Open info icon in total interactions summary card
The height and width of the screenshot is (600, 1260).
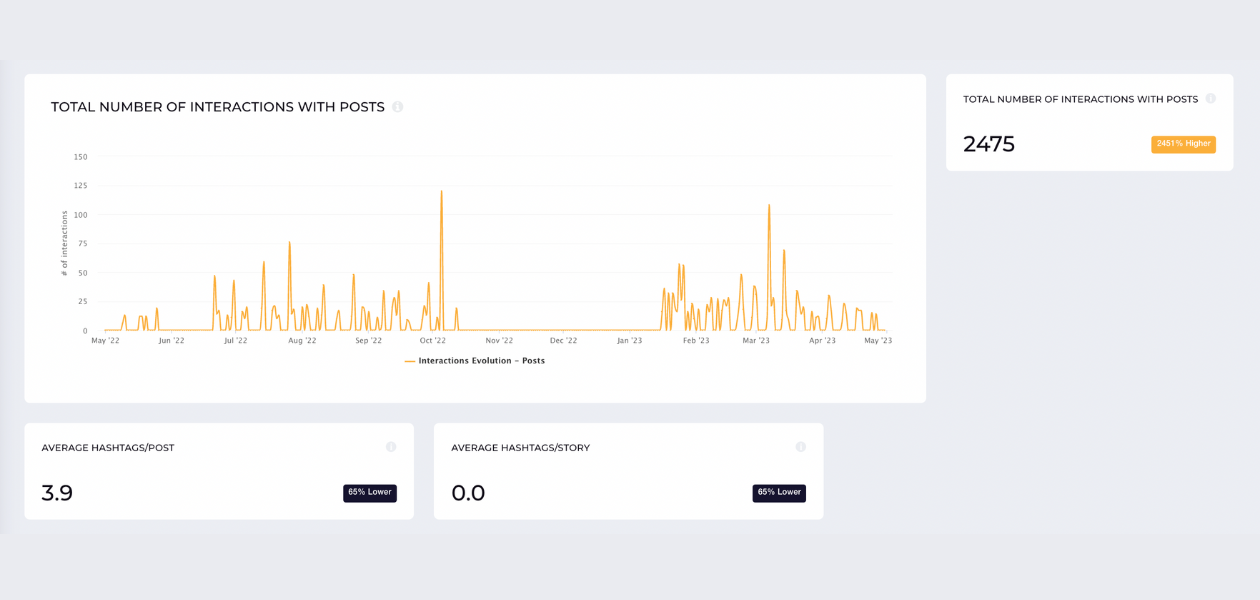pyautogui.click(x=1210, y=98)
